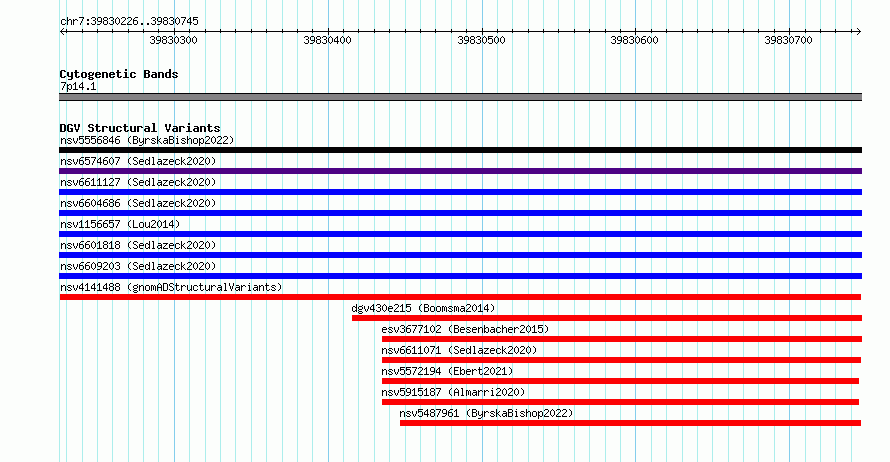Open variant nsv6601818 (Sedlazeck2020) label

138,245
